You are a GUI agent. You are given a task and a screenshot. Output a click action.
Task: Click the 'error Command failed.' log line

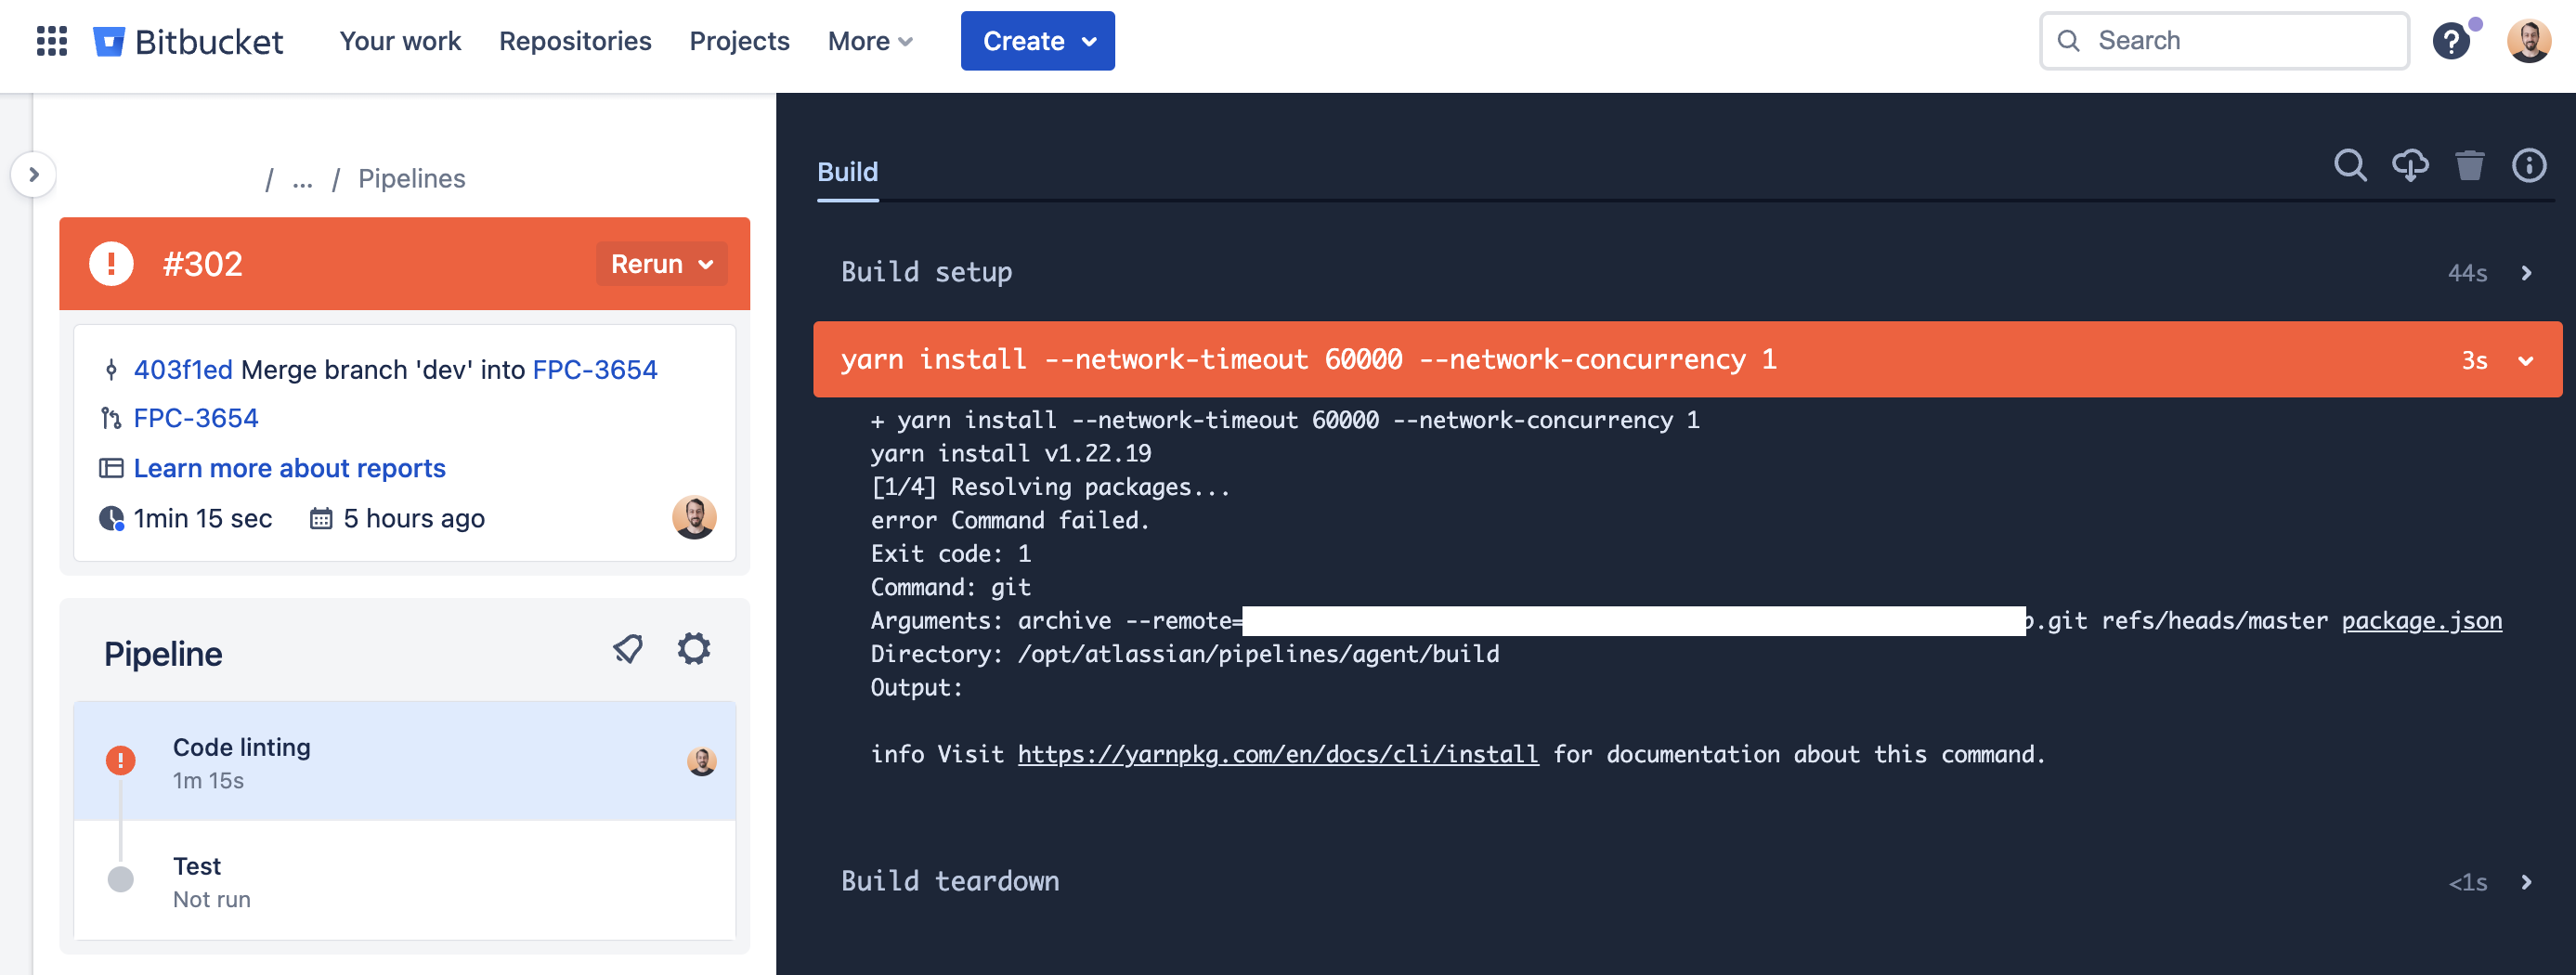pyautogui.click(x=1010, y=521)
